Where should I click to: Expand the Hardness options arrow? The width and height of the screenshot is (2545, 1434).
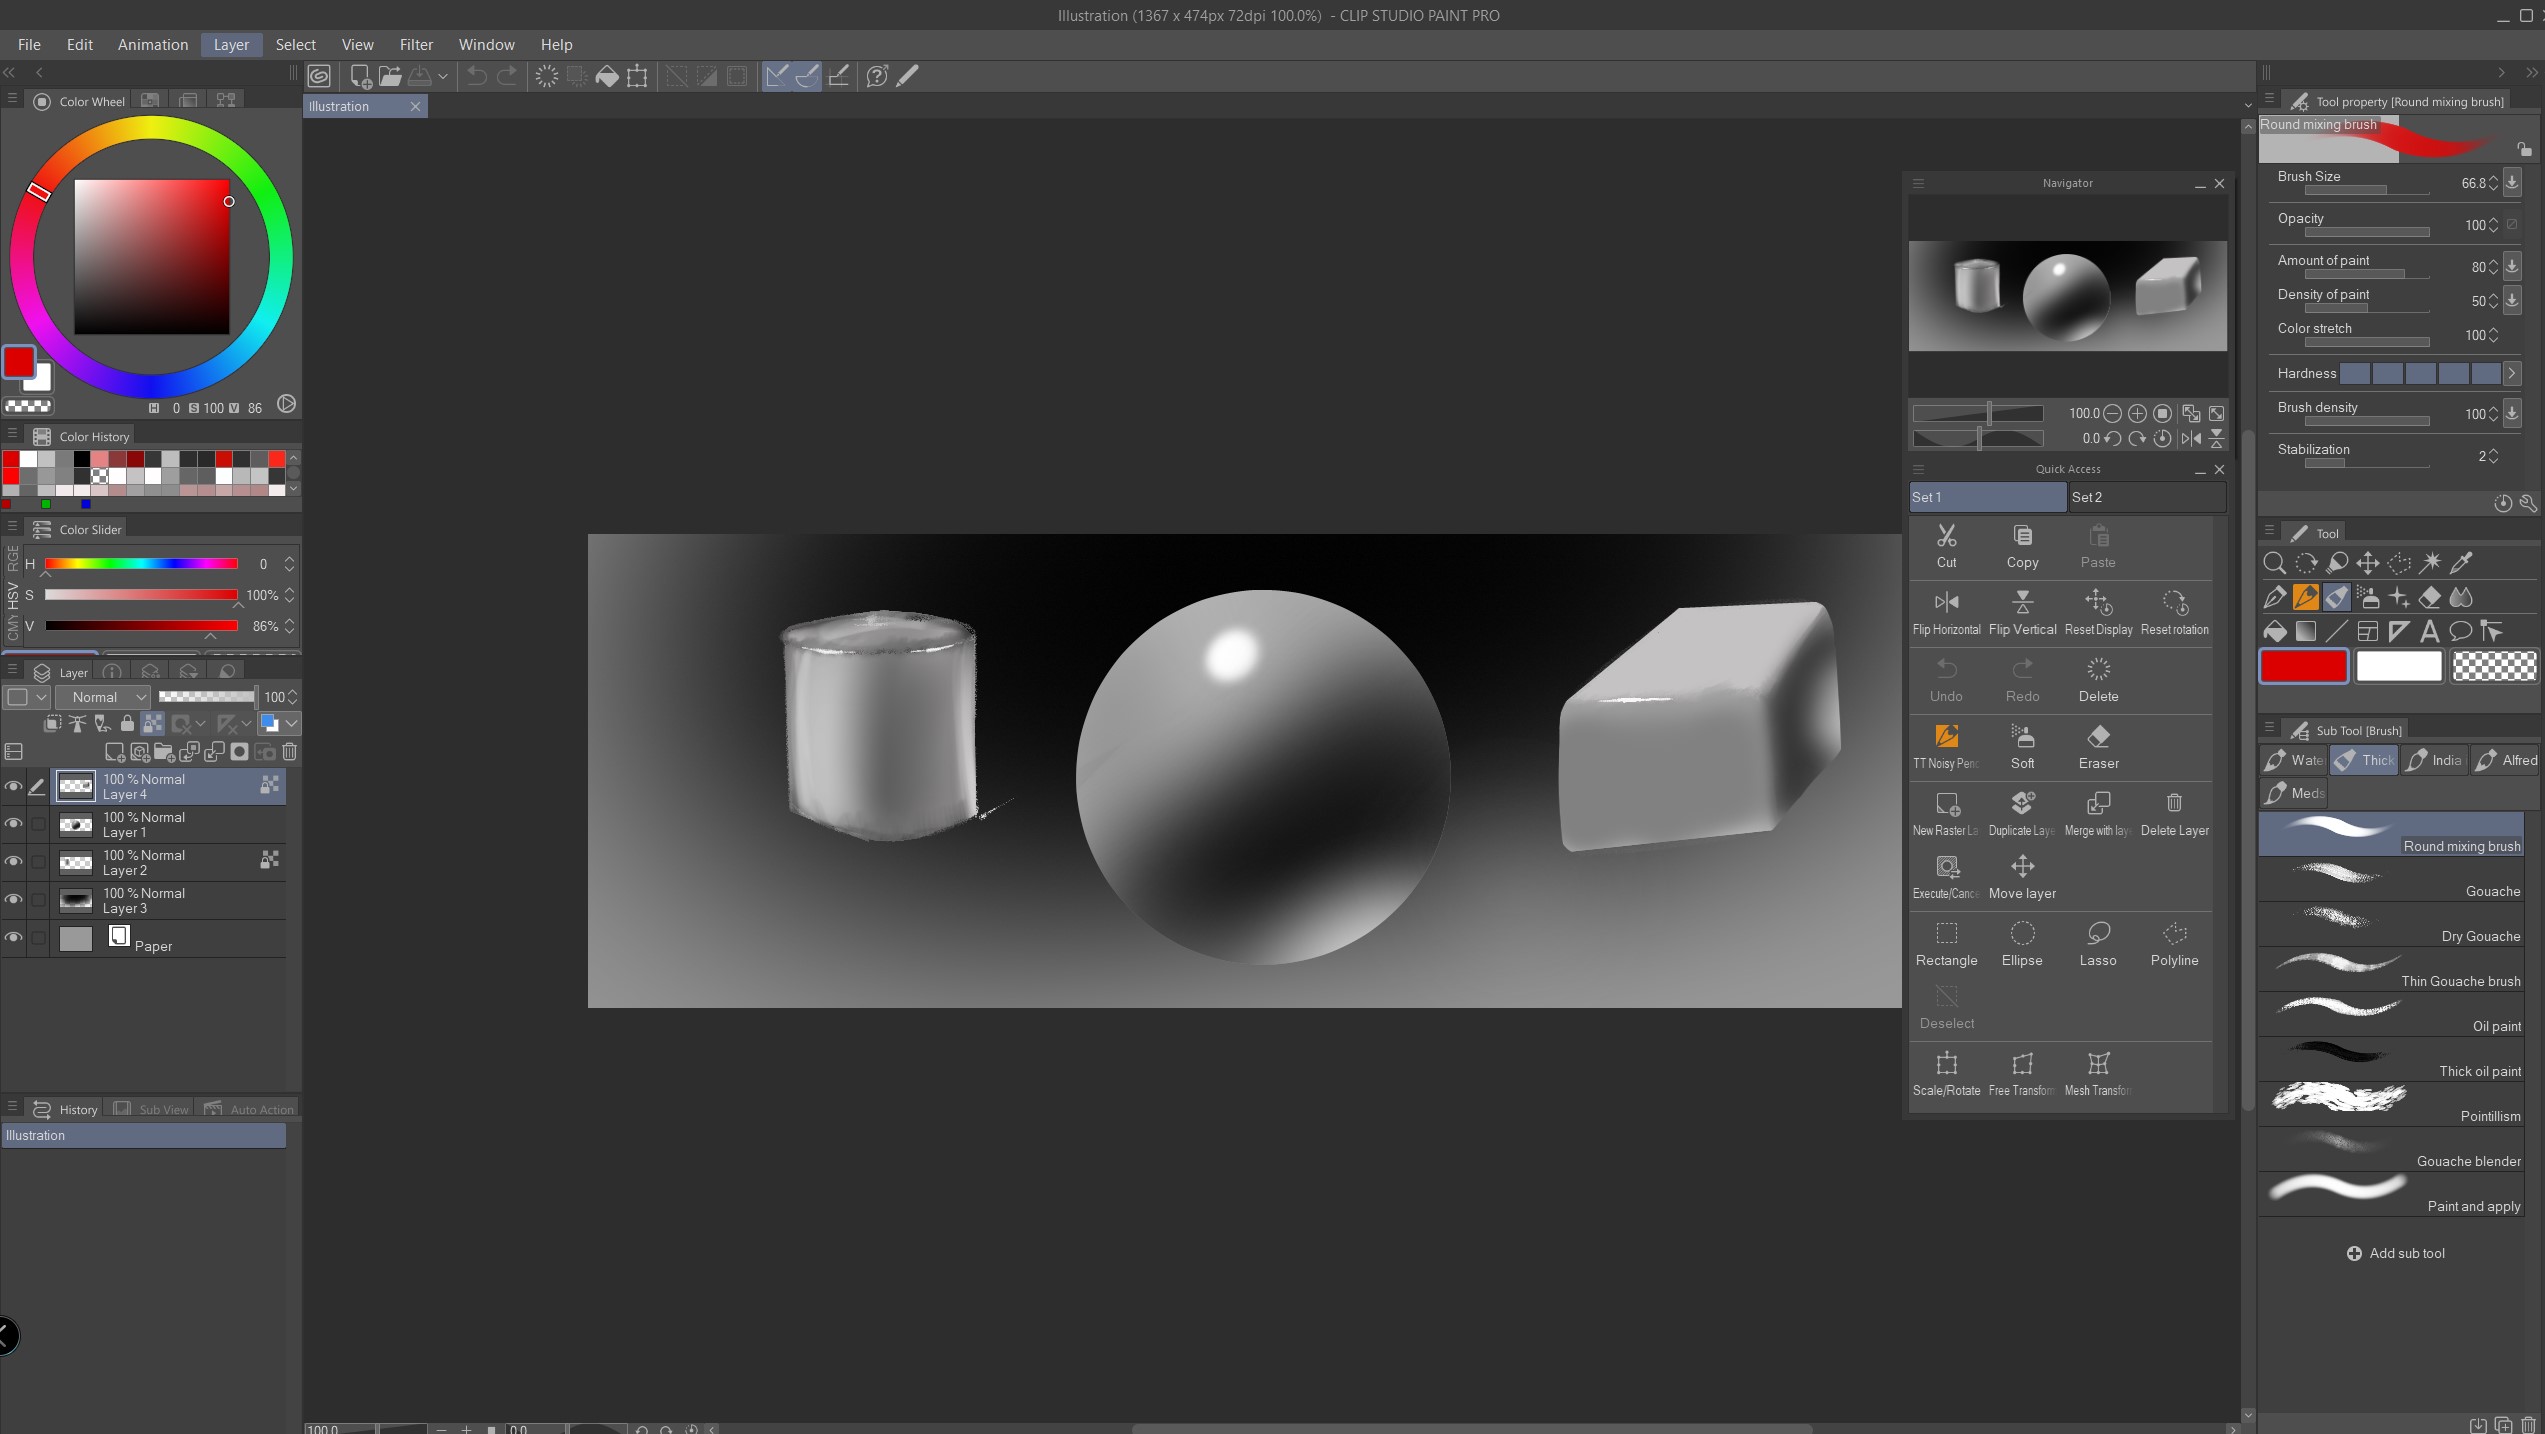[x=2511, y=373]
